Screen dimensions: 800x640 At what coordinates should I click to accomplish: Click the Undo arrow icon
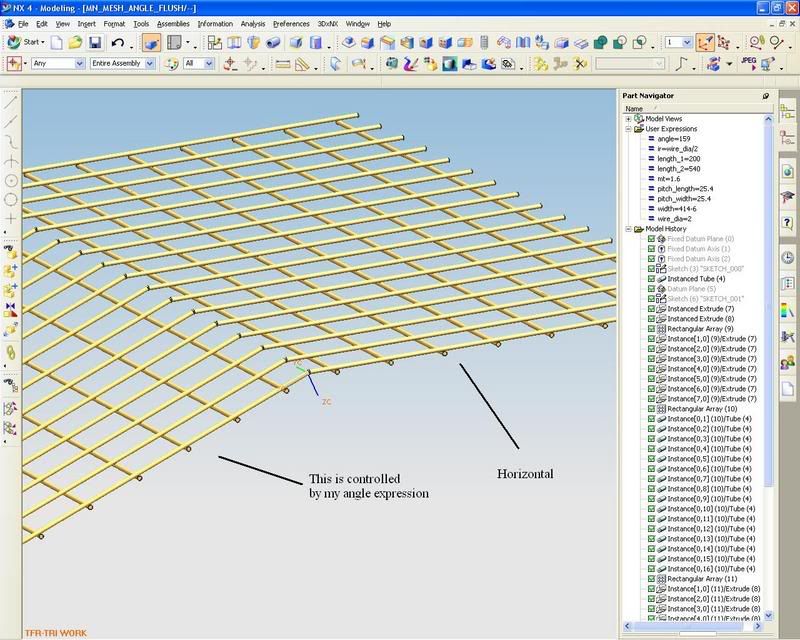118,43
